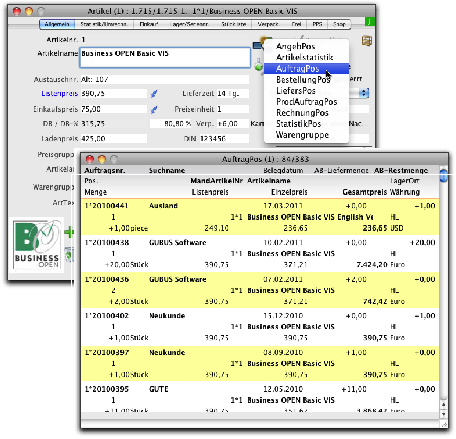The width and height of the screenshot is (456, 439).
Task: Click the Belegdatum 17.03.2011 cell
Action: (x=283, y=206)
